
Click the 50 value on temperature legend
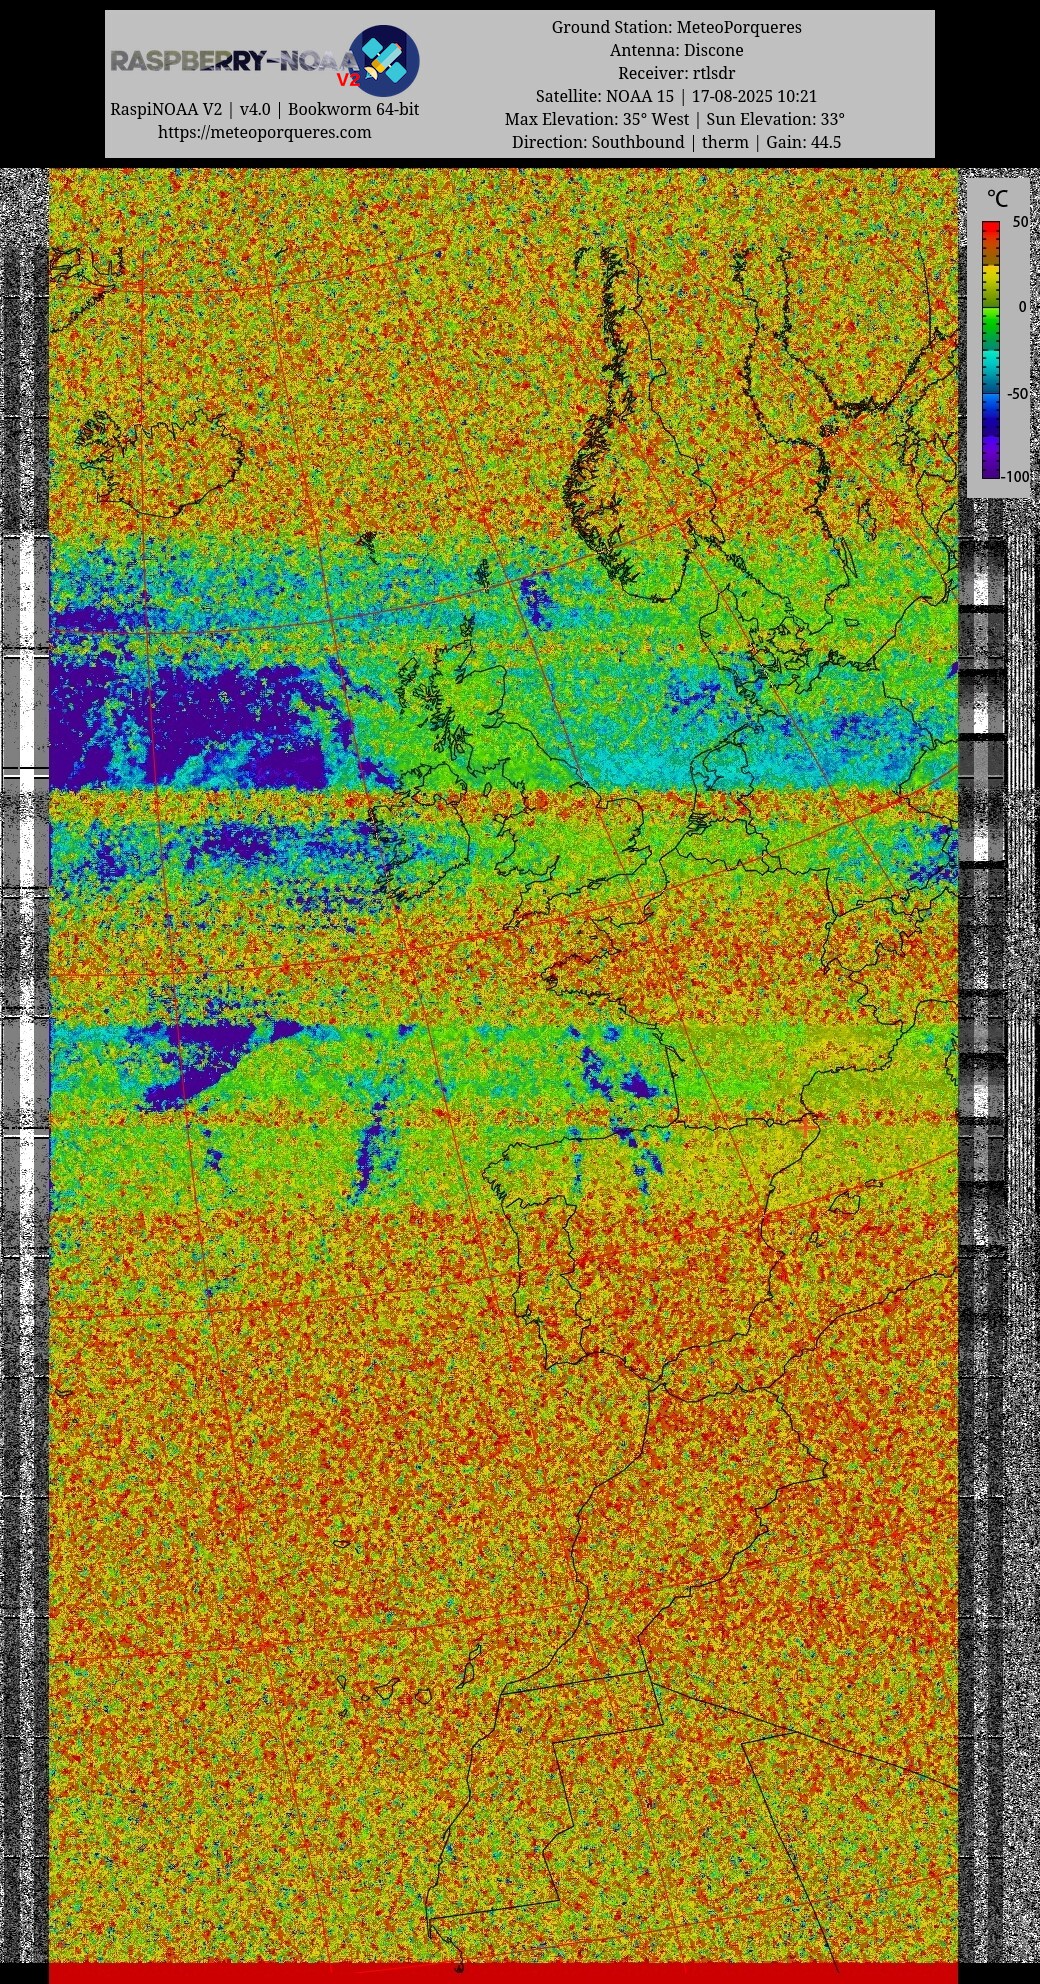[x=1020, y=222]
